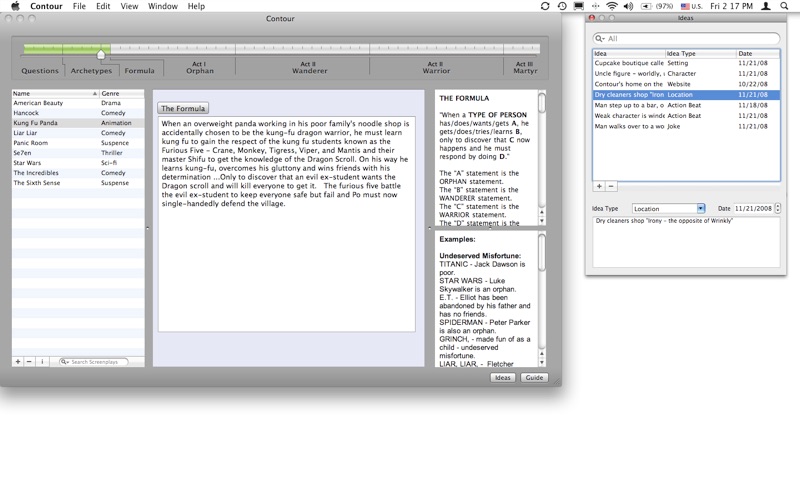Open the display menu bar icon
This screenshot has width=800, height=500.
[x=579, y=6]
